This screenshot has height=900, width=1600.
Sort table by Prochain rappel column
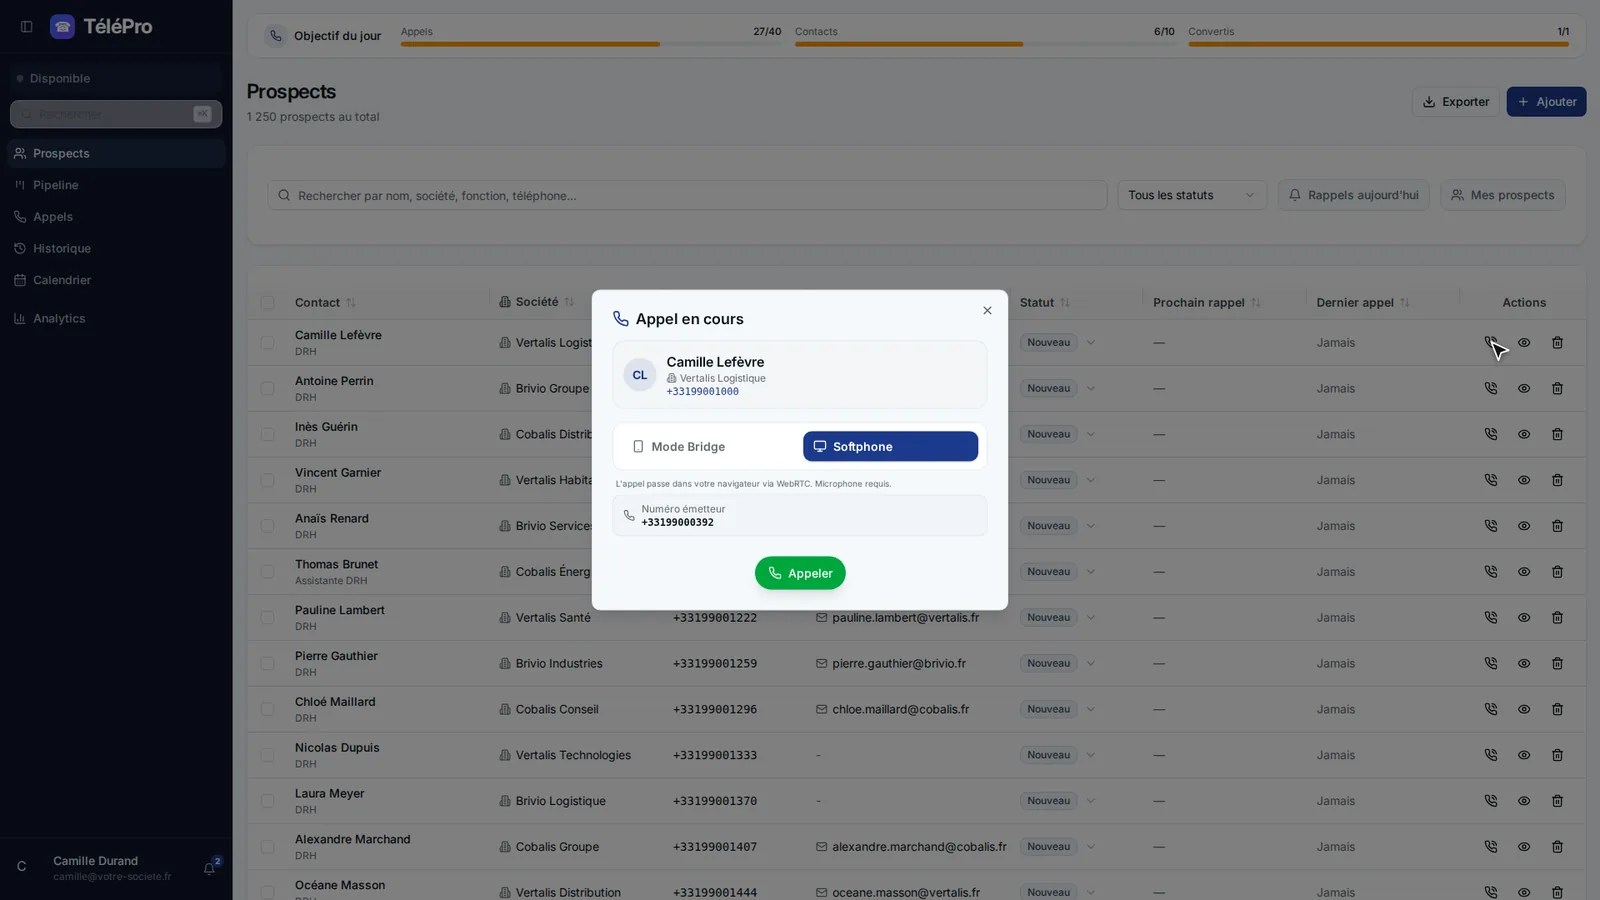point(1206,302)
